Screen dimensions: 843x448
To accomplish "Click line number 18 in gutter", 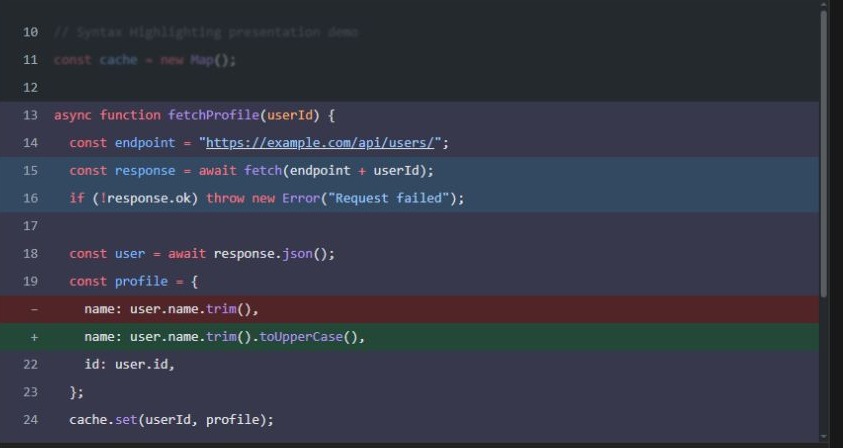I will pyautogui.click(x=31, y=254).
